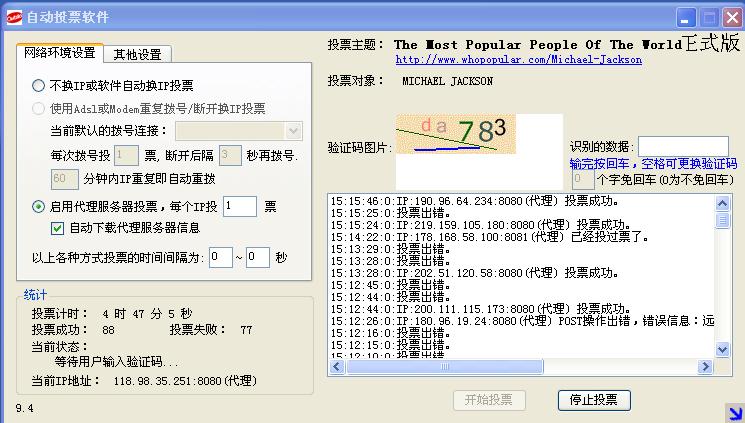Select log entry 15:12:26 IP:180.96.19.24
The image size is (745, 423).
pos(522,321)
